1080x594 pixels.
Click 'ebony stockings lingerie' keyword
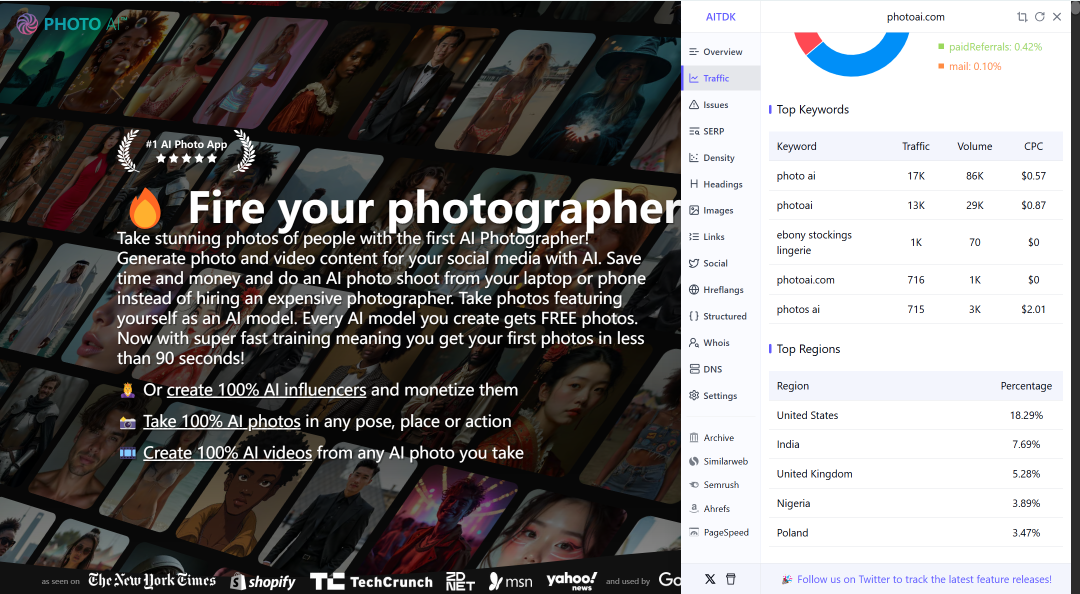pyautogui.click(x=814, y=243)
